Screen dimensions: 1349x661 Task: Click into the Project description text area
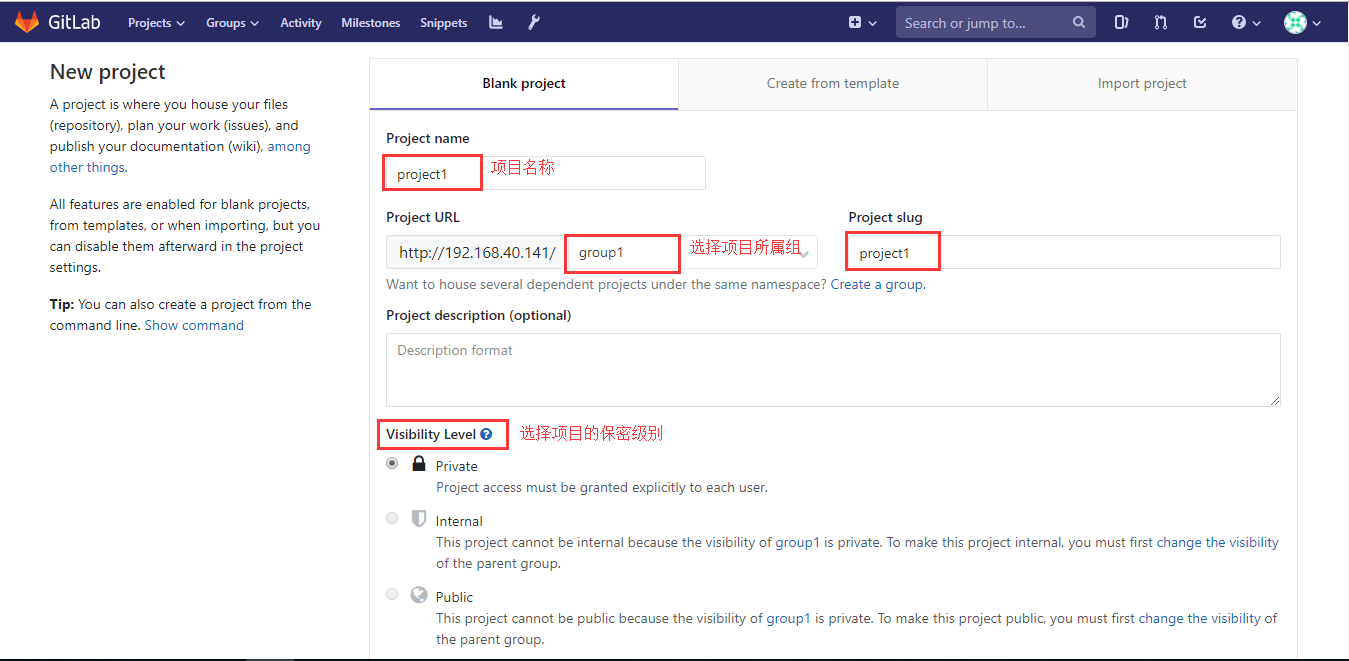point(832,370)
